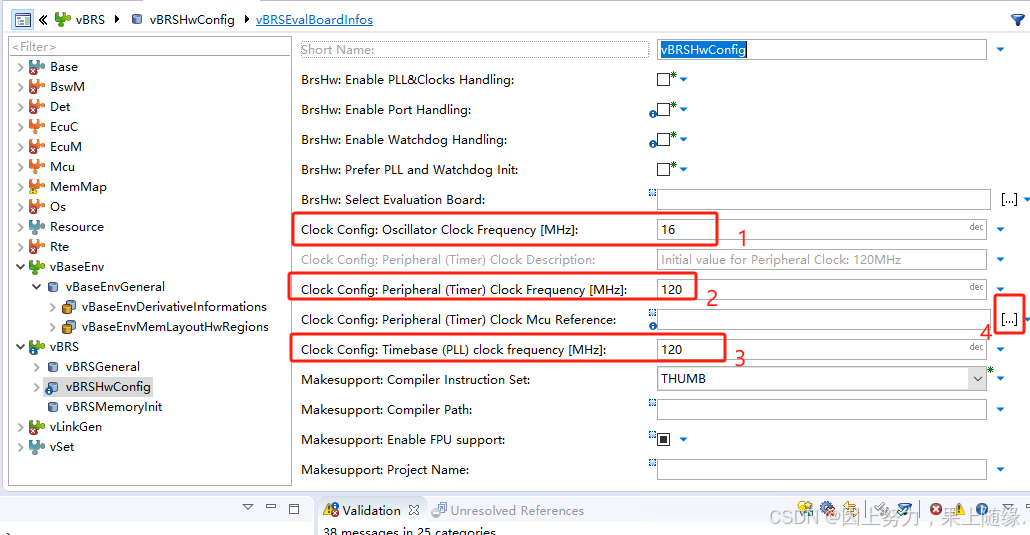This screenshot has width=1030, height=535.
Task: Select the BswM module in tree
Action: 67,87
